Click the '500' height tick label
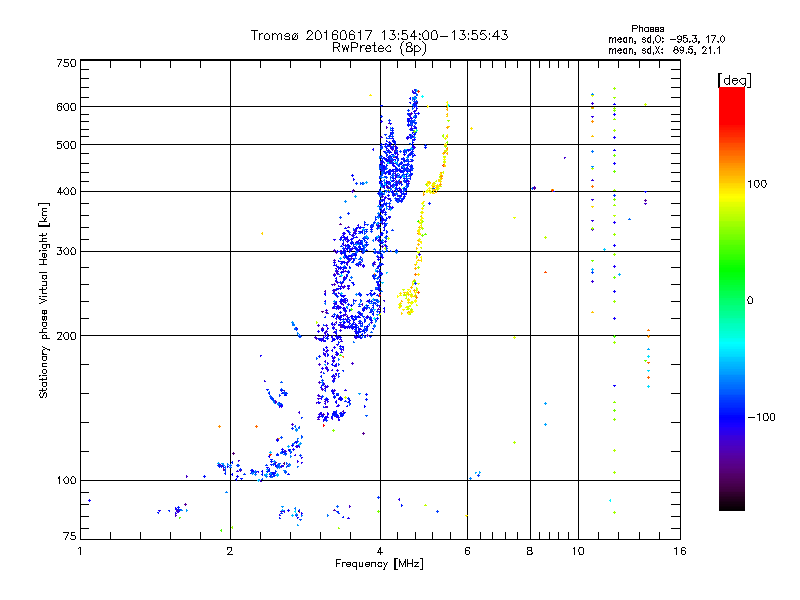The image size is (800, 600). pos(67,145)
